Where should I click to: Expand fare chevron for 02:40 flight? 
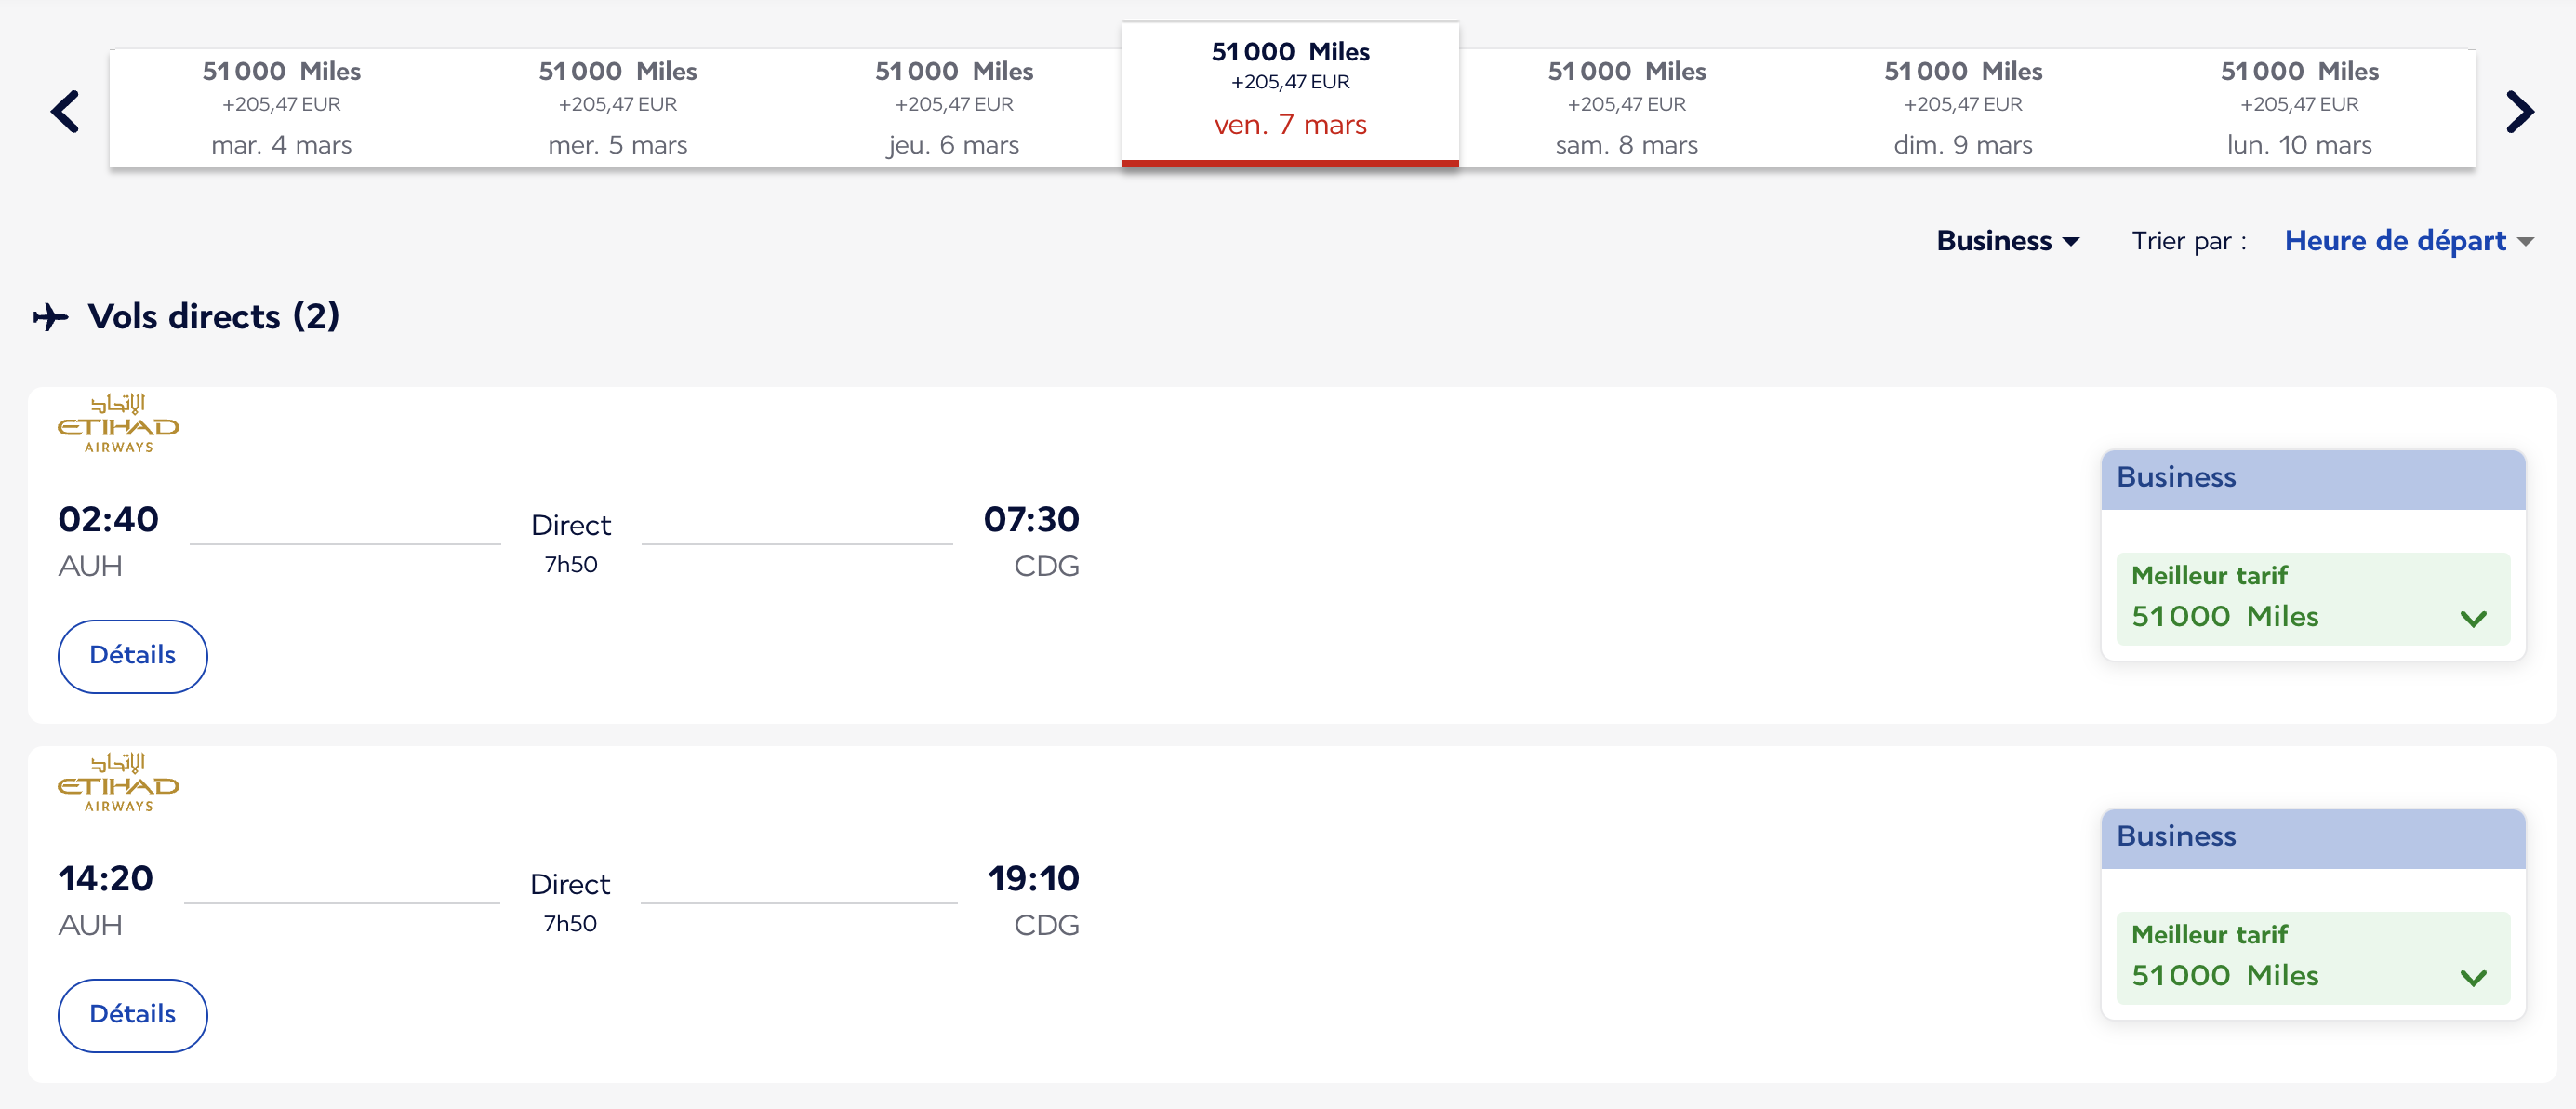pos(2473,618)
